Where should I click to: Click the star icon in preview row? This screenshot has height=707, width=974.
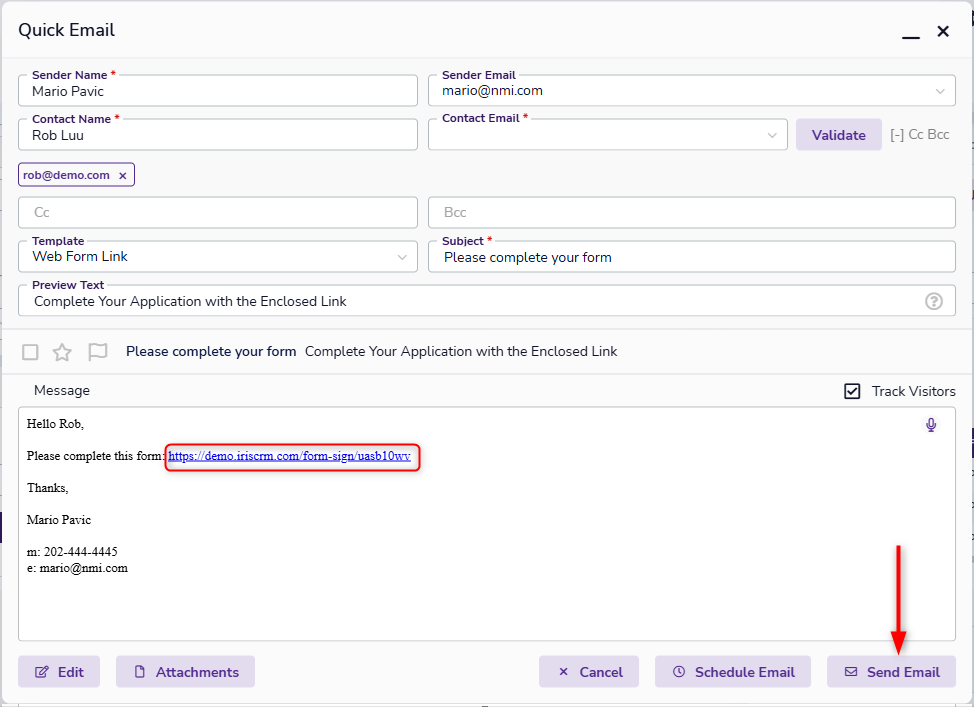click(62, 352)
